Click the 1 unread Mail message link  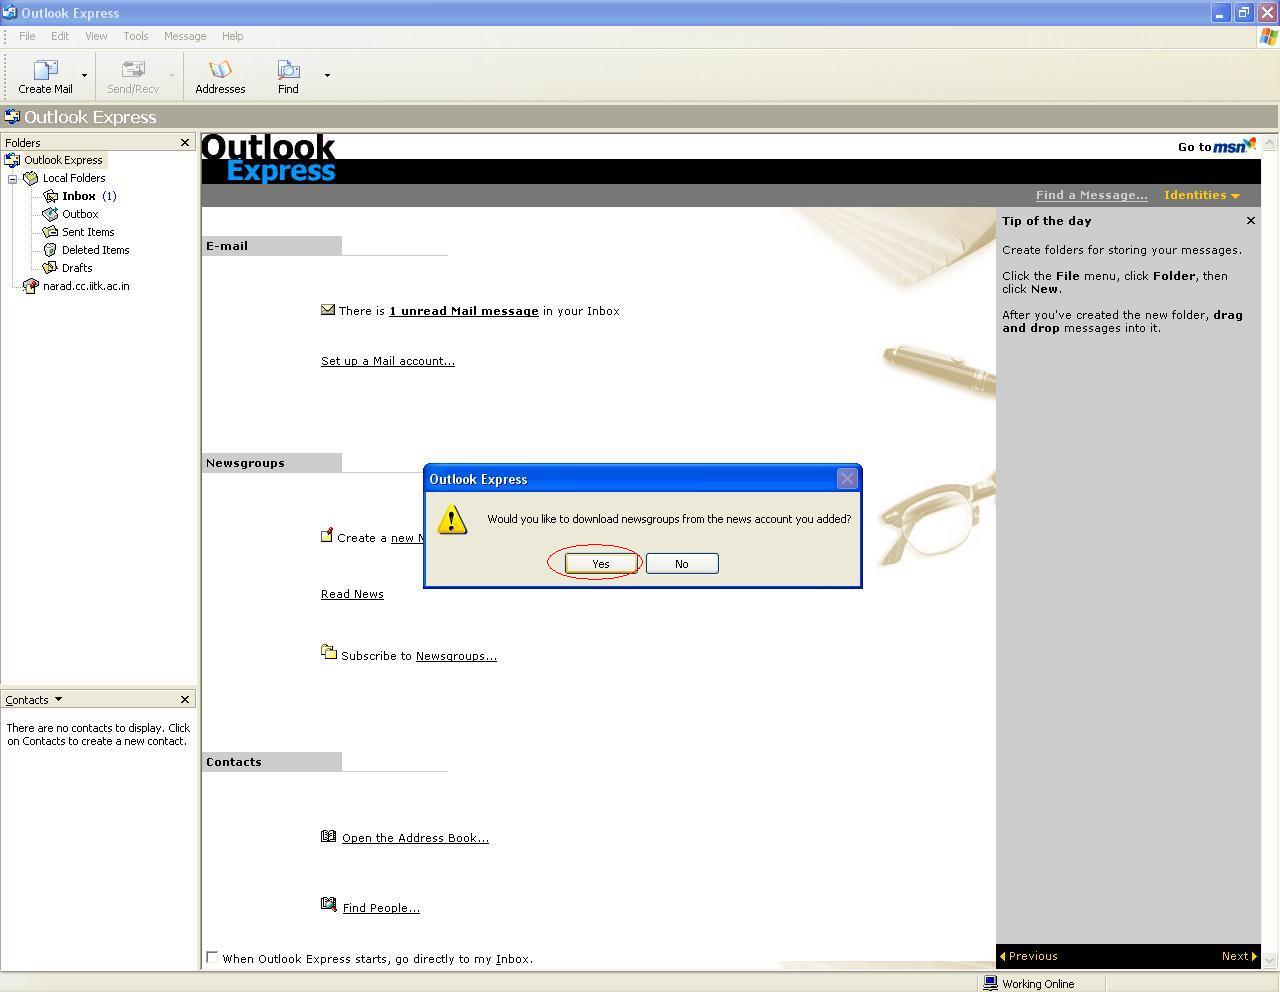click(463, 311)
